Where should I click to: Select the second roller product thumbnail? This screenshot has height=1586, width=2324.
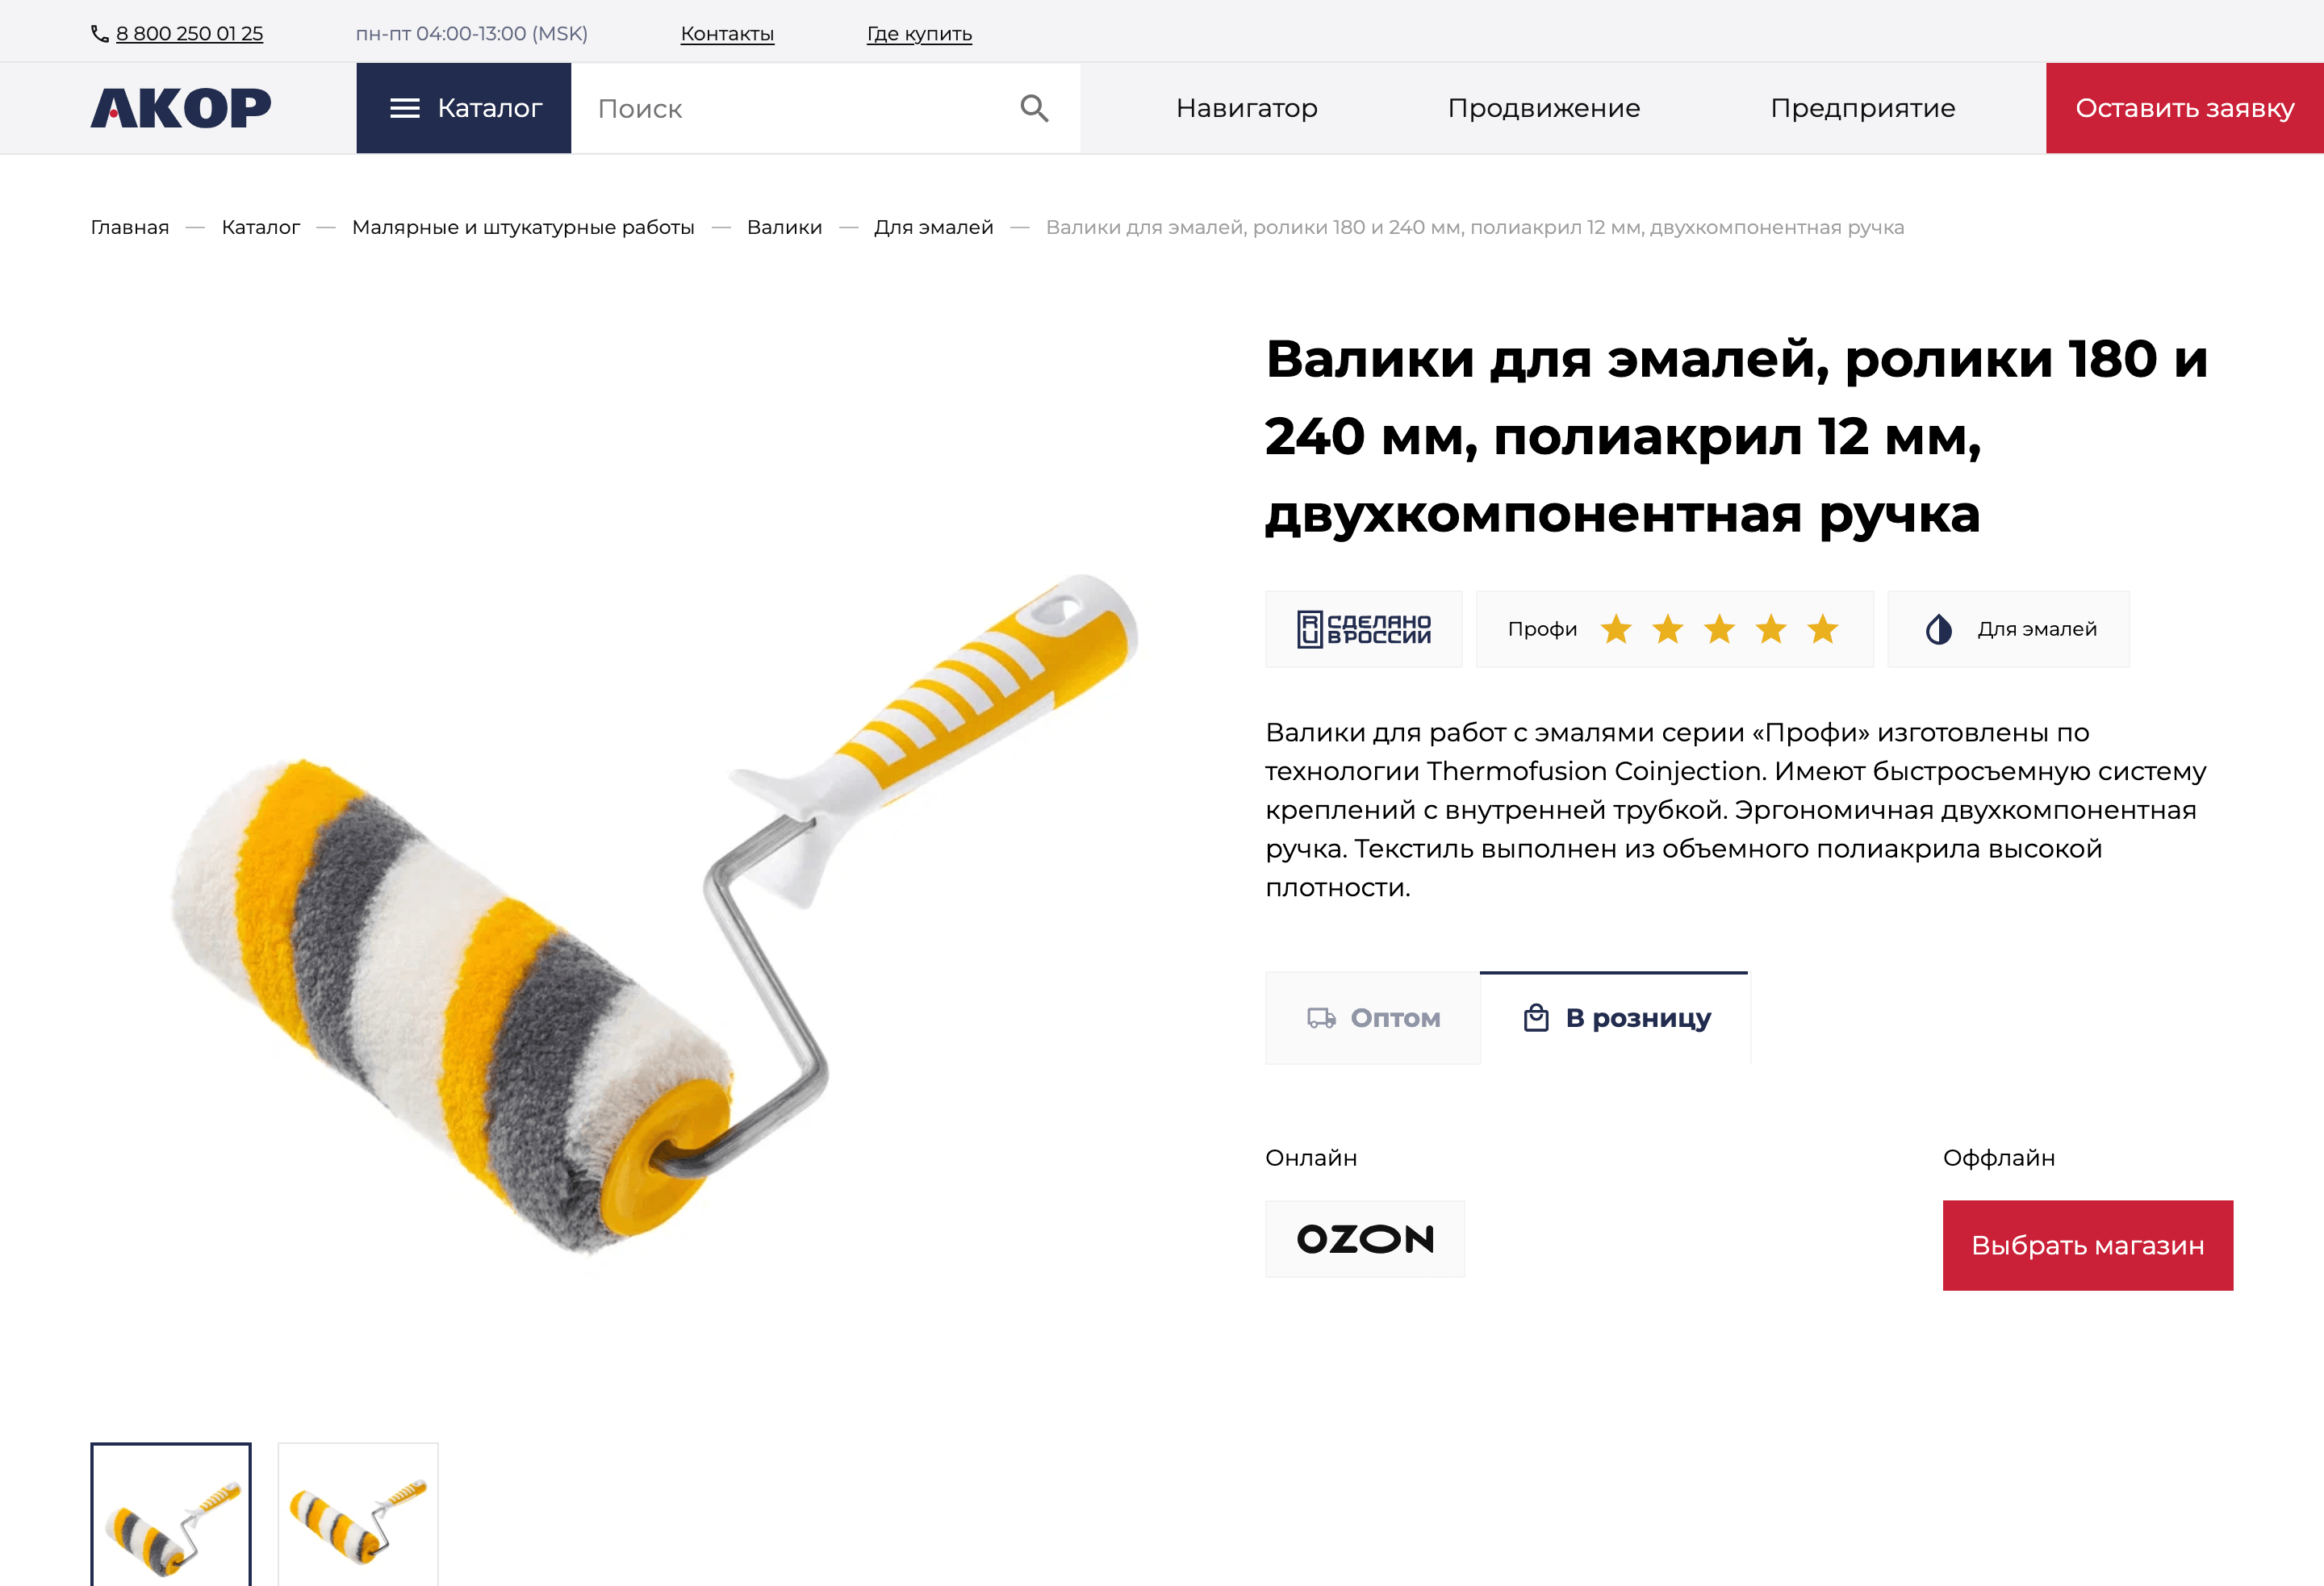pos(358,1514)
